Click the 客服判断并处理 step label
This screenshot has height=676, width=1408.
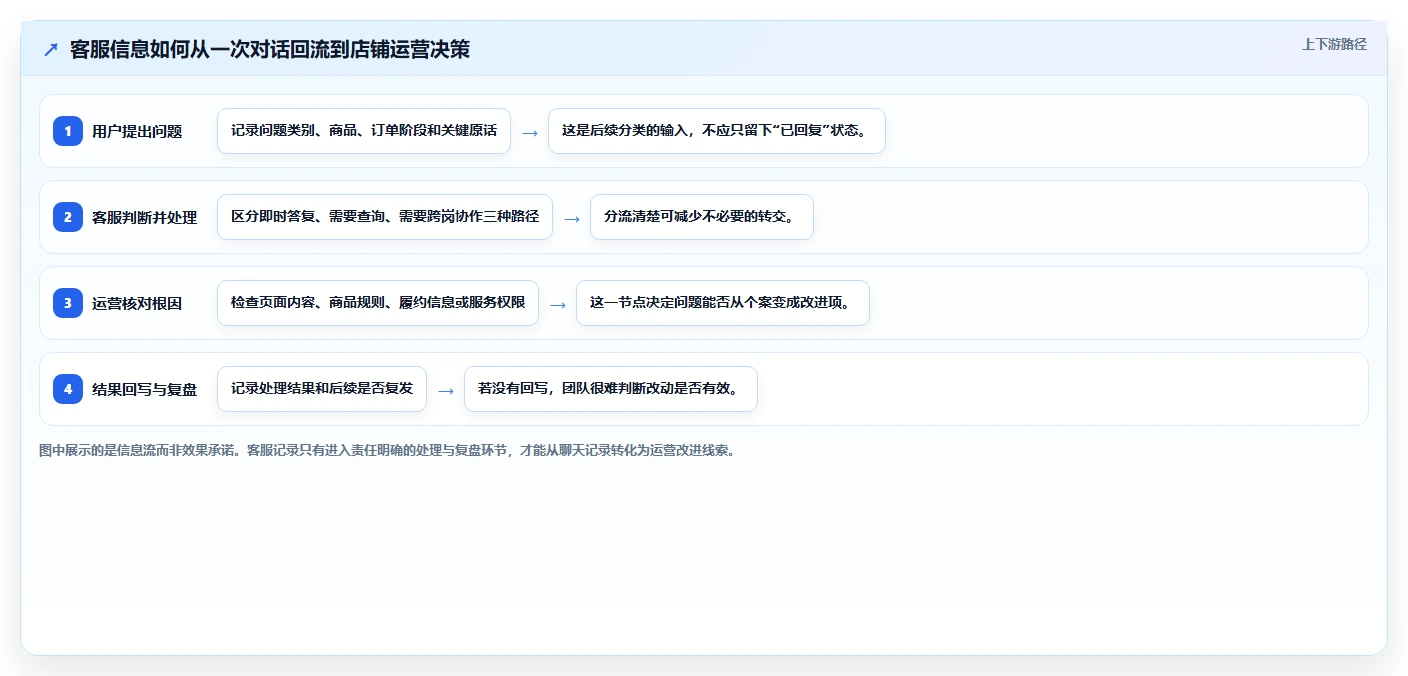tap(145, 217)
